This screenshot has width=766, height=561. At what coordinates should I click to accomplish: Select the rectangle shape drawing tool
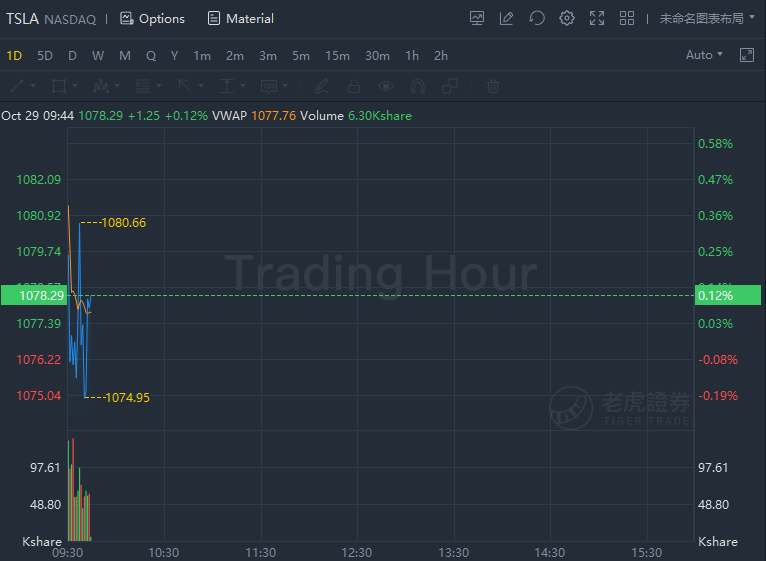click(59, 86)
